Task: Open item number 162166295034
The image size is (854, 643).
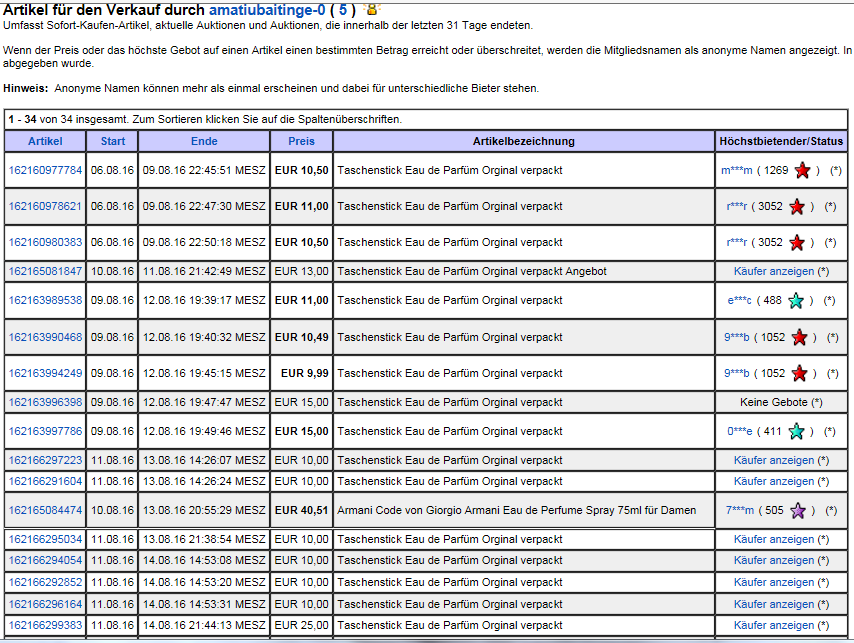Action: pos(45,539)
